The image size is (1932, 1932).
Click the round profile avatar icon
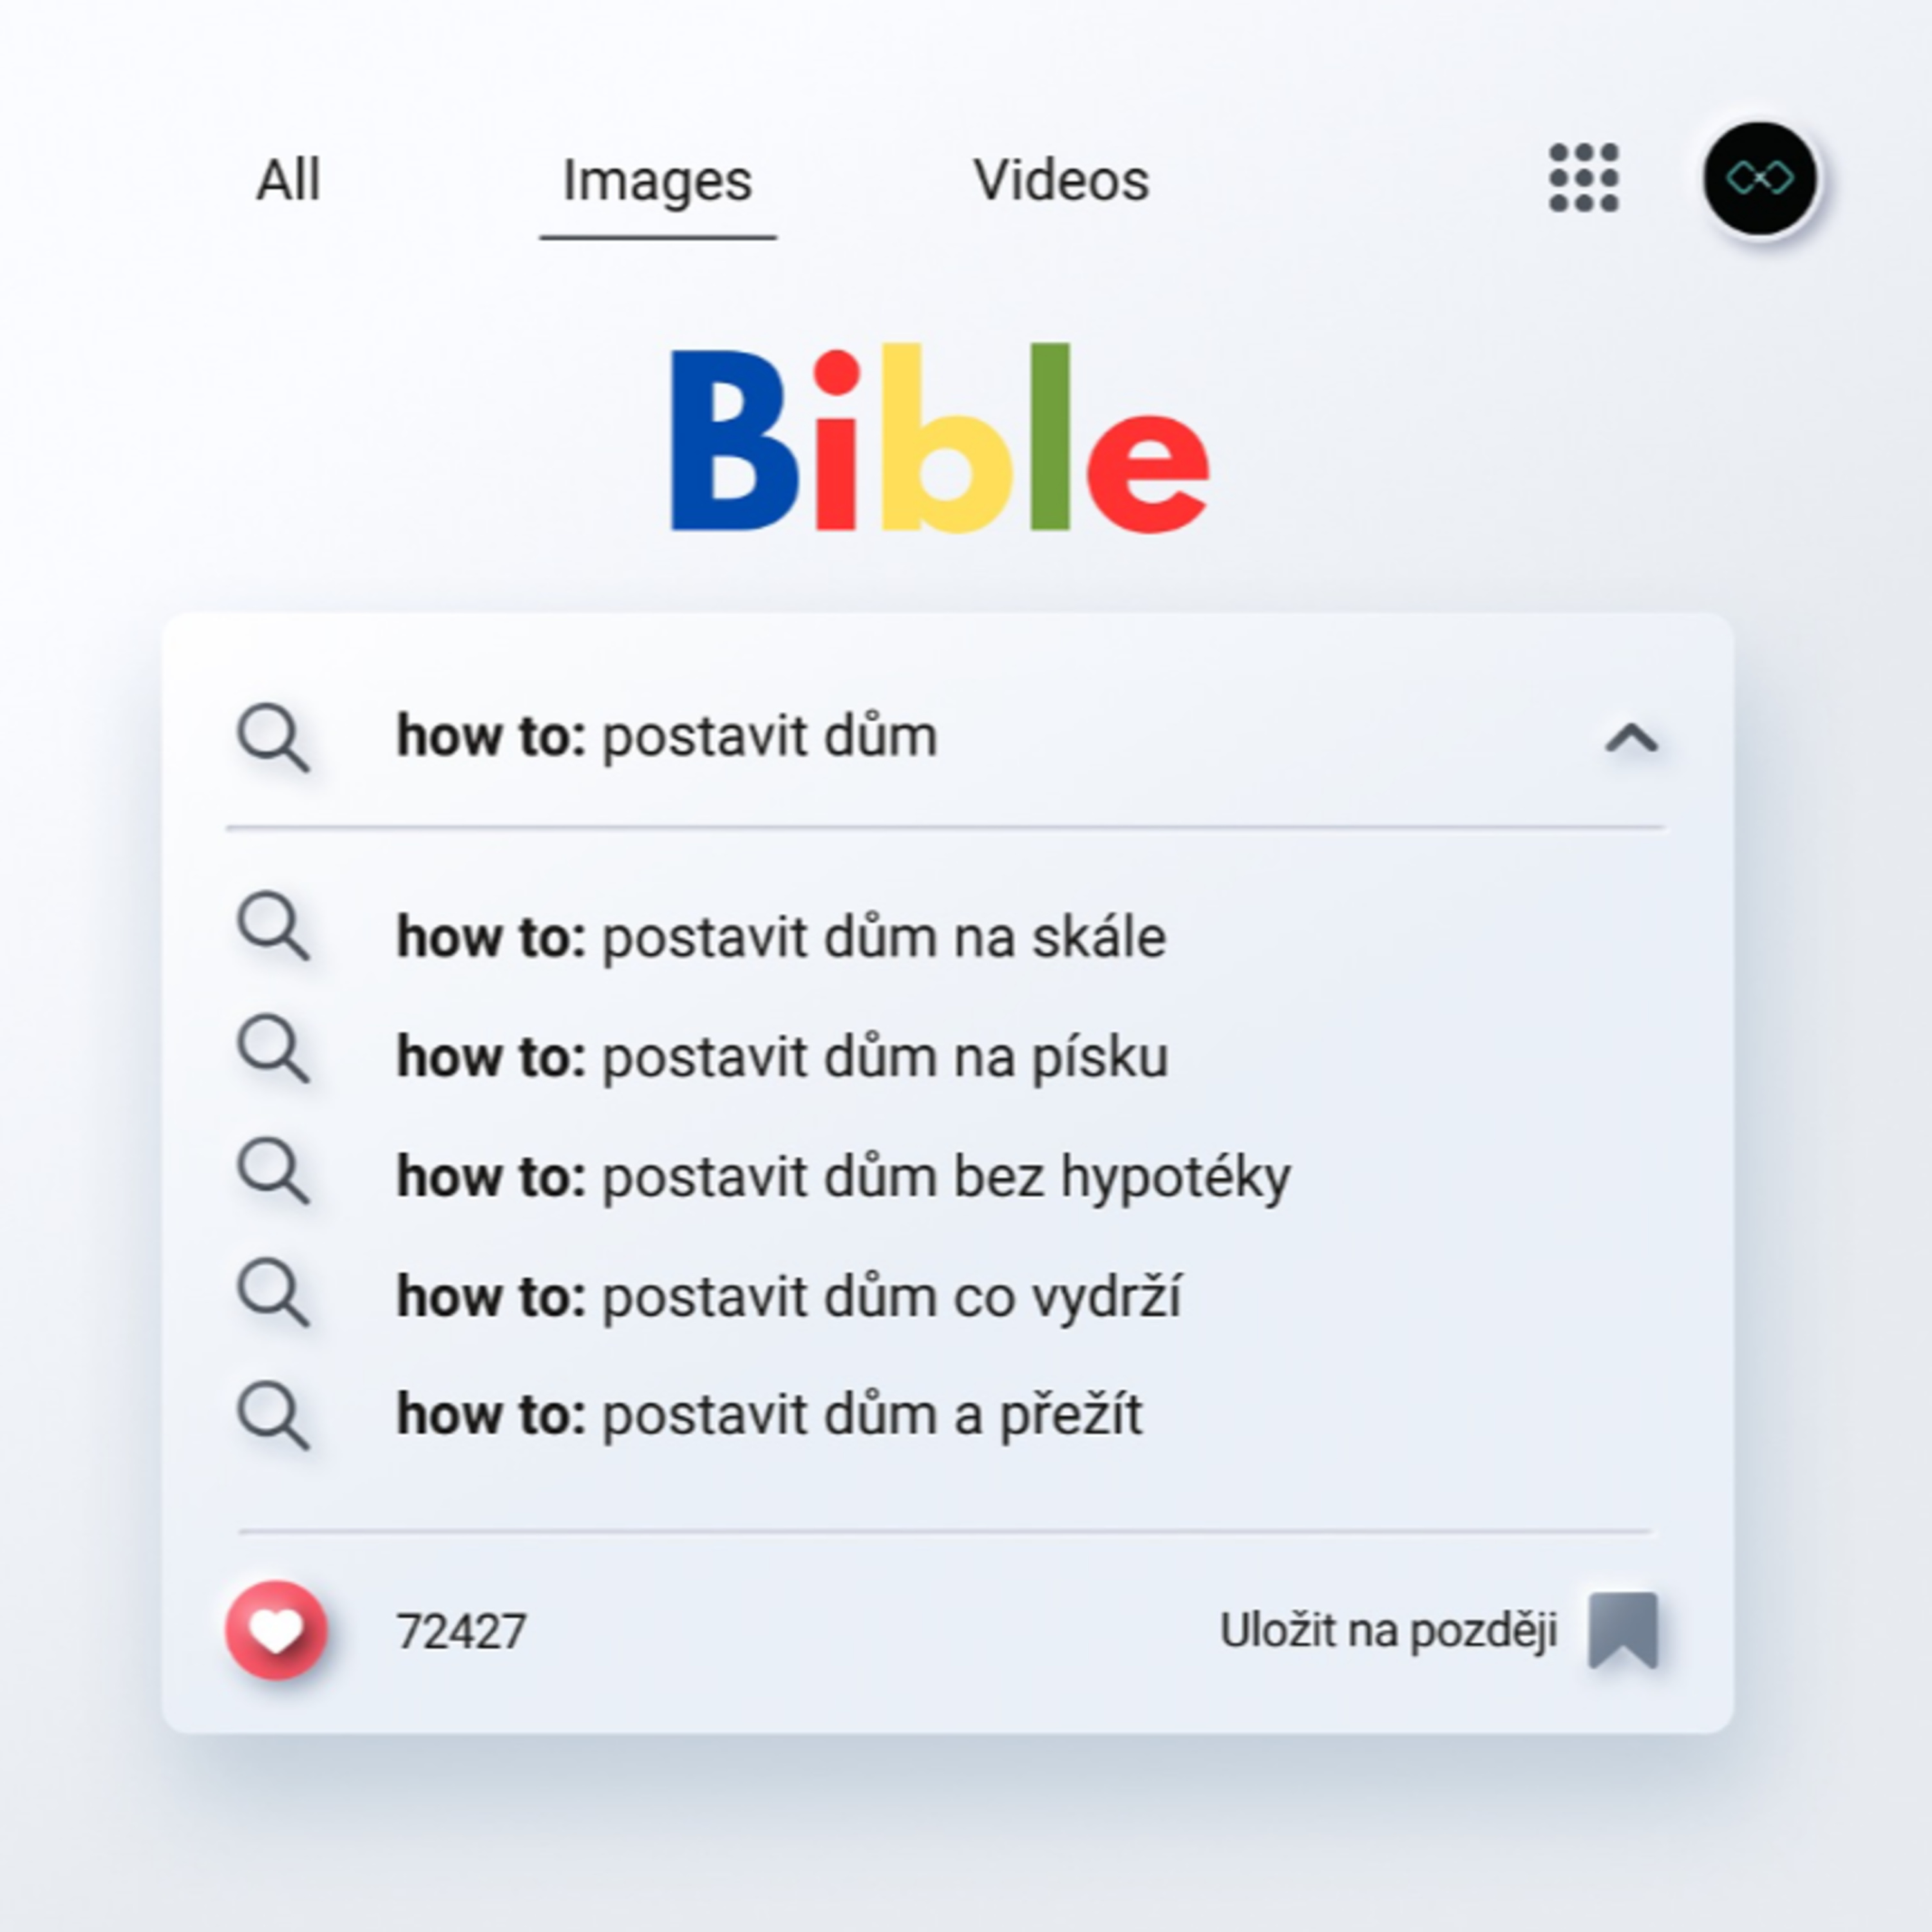(1759, 179)
